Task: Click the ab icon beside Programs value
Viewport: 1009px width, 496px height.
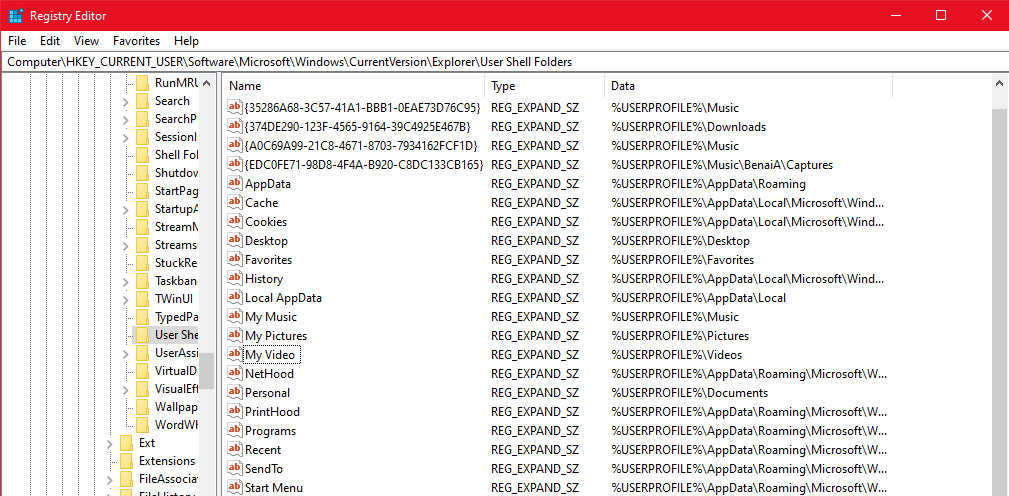Action: 235,430
